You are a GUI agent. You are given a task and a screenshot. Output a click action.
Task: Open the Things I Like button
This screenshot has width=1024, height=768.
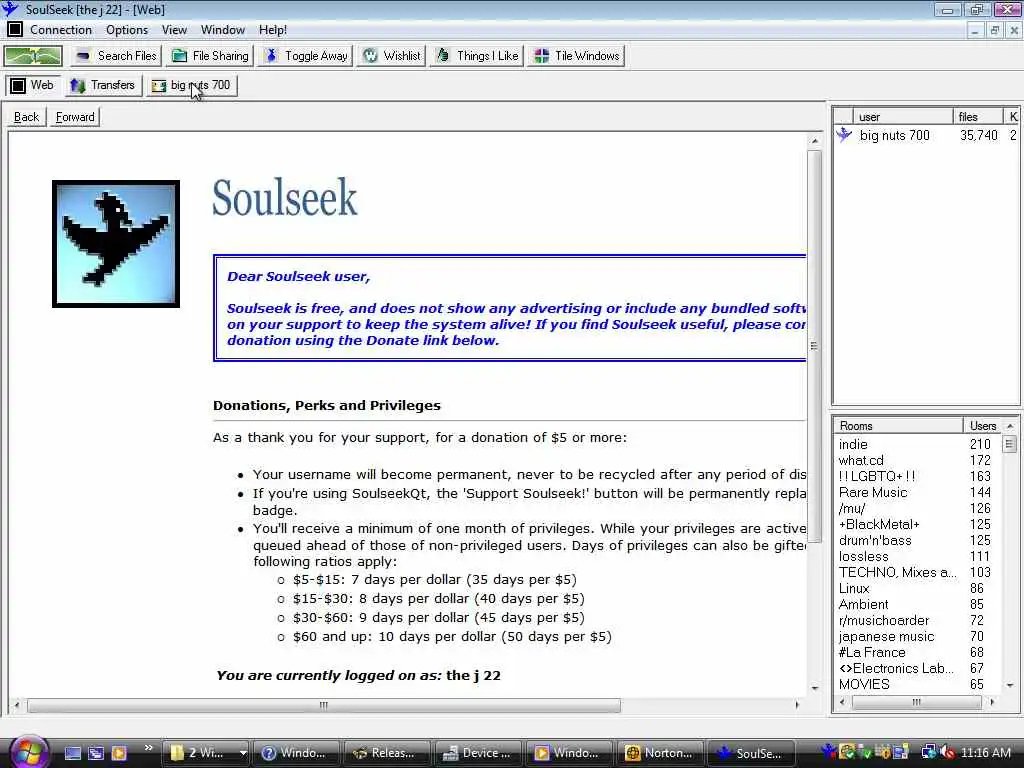pos(477,56)
